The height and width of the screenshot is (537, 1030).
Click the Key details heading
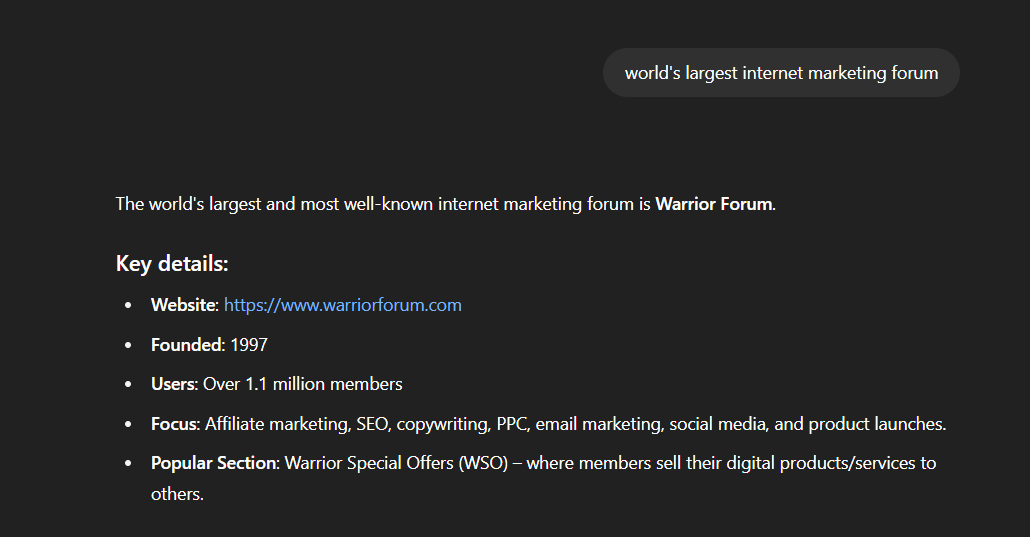click(172, 264)
